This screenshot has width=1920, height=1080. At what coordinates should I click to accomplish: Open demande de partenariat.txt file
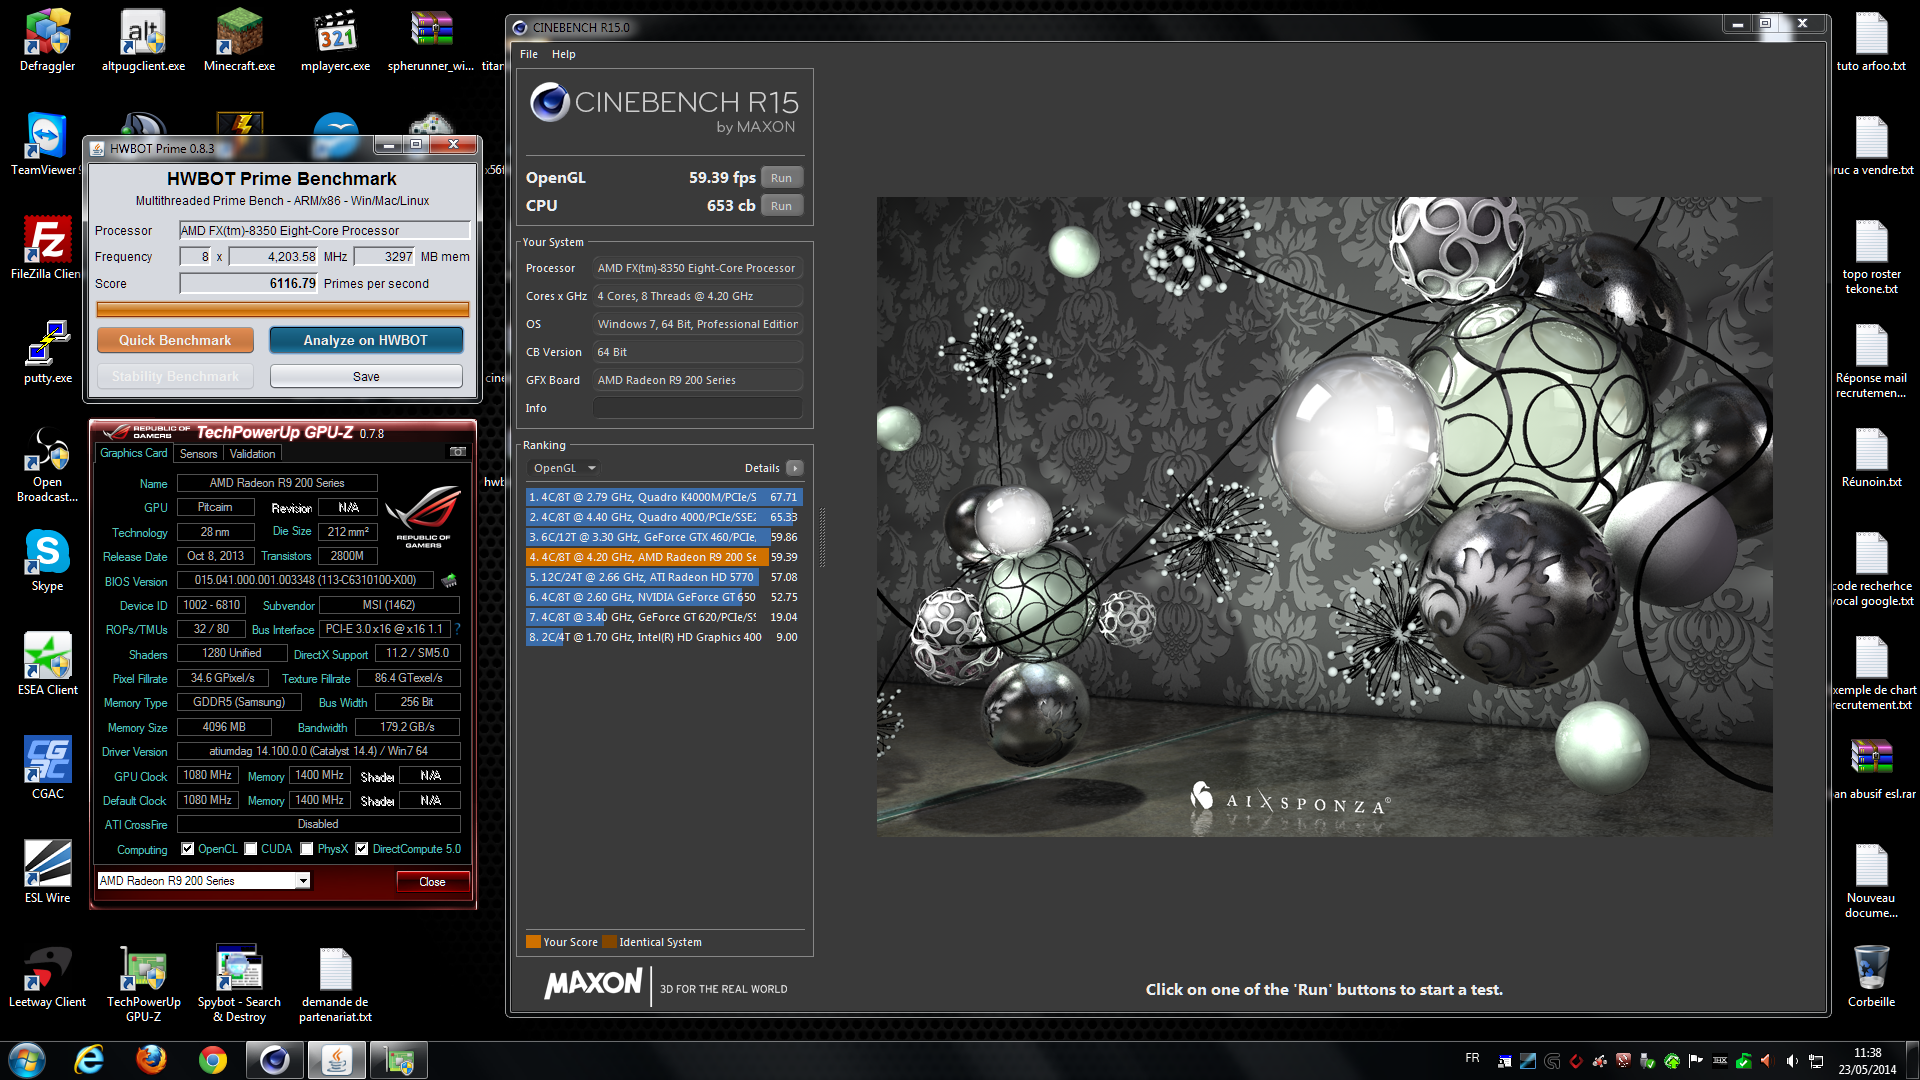(x=335, y=984)
